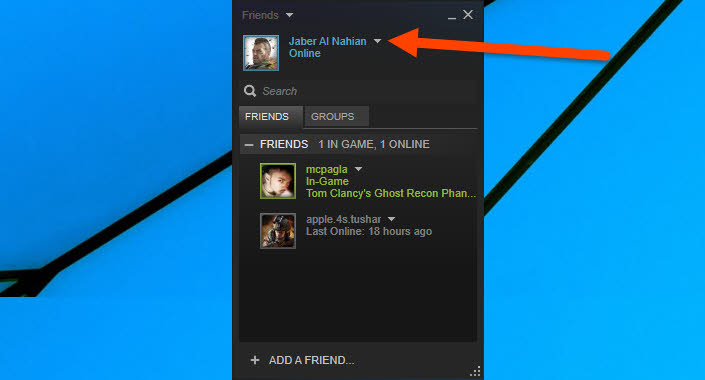Select friend apple.4s.tushar by name
The width and height of the screenshot is (705, 380).
(344, 219)
